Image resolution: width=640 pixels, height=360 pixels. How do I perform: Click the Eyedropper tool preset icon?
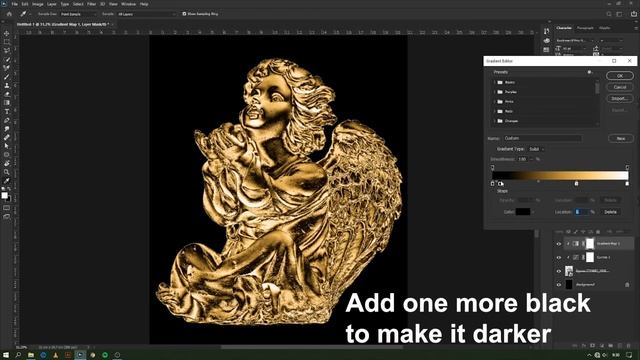coord(23,14)
